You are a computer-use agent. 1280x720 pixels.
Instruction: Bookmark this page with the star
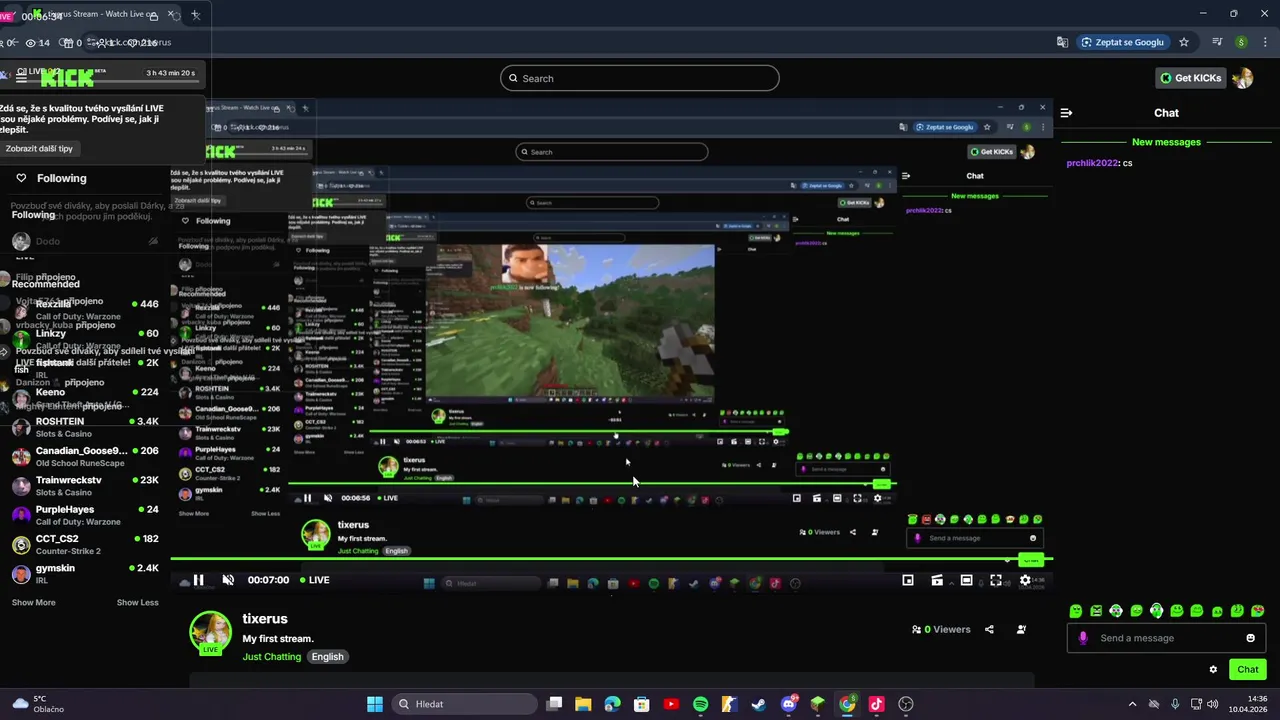(1184, 42)
